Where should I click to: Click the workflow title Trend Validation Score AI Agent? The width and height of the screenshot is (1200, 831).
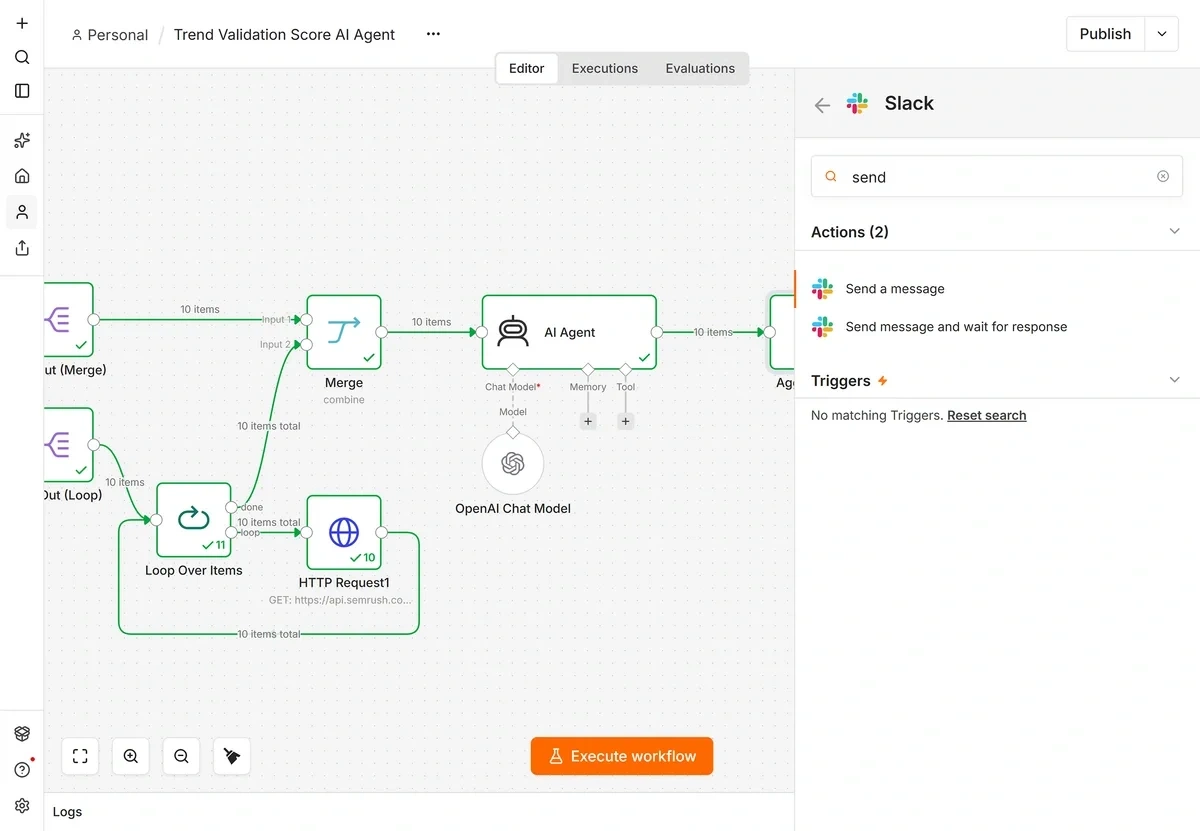[x=284, y=34]
